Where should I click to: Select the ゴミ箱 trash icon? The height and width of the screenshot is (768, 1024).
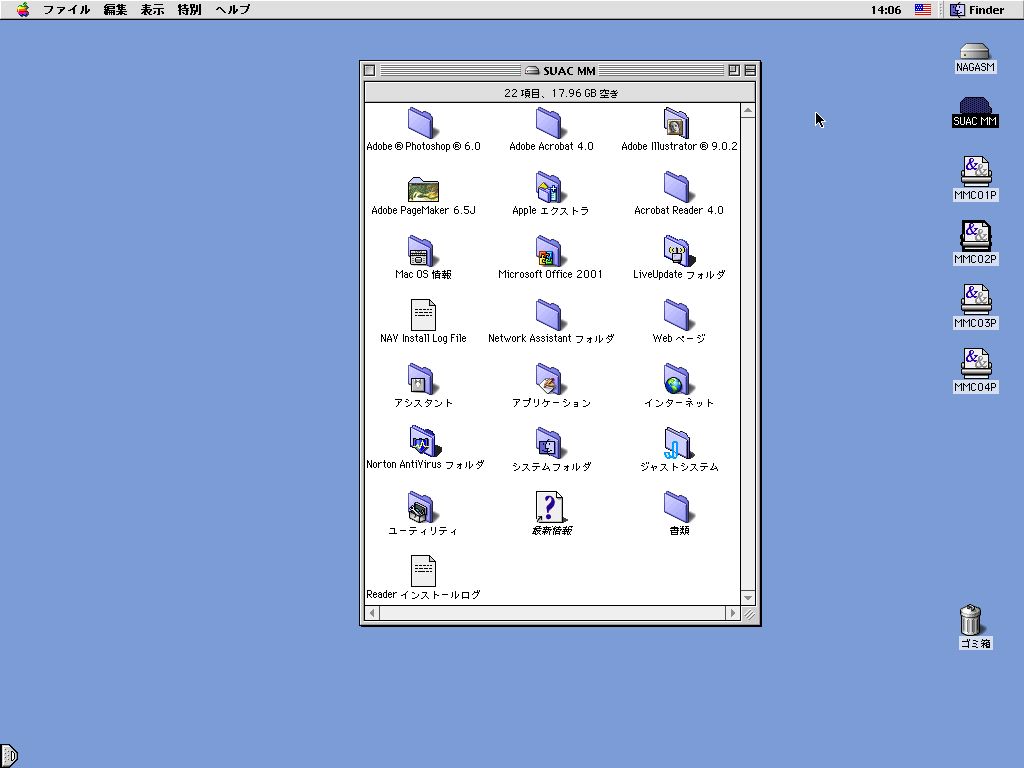971,621
